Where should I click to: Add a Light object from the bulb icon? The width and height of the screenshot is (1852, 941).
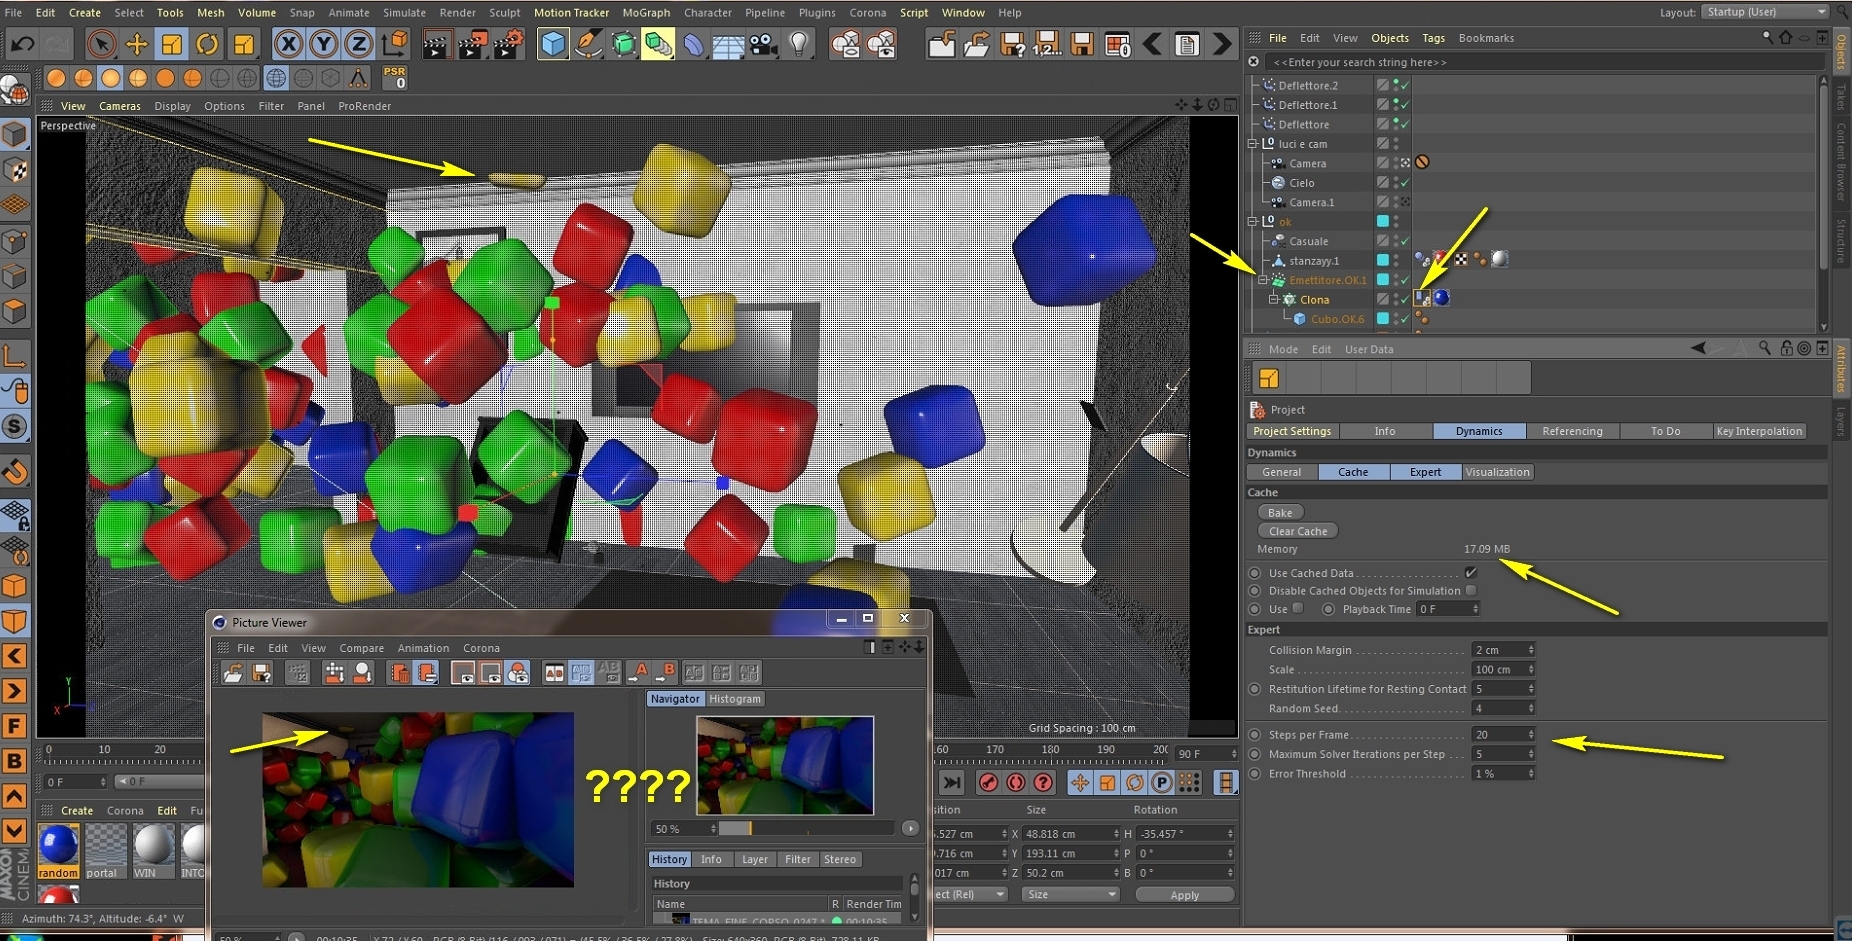pyautogui.click(x=799, y=44)
